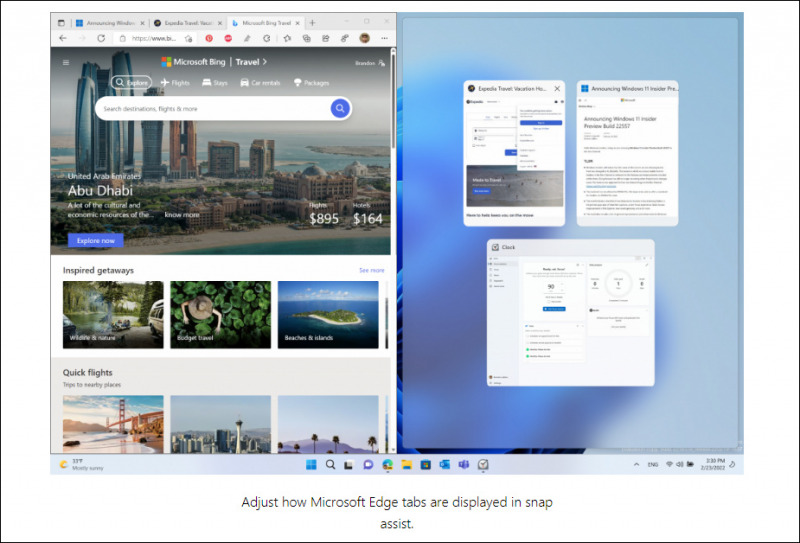Click the weather widget on the taskbar

pyautogui.click(x=82, y=464)
